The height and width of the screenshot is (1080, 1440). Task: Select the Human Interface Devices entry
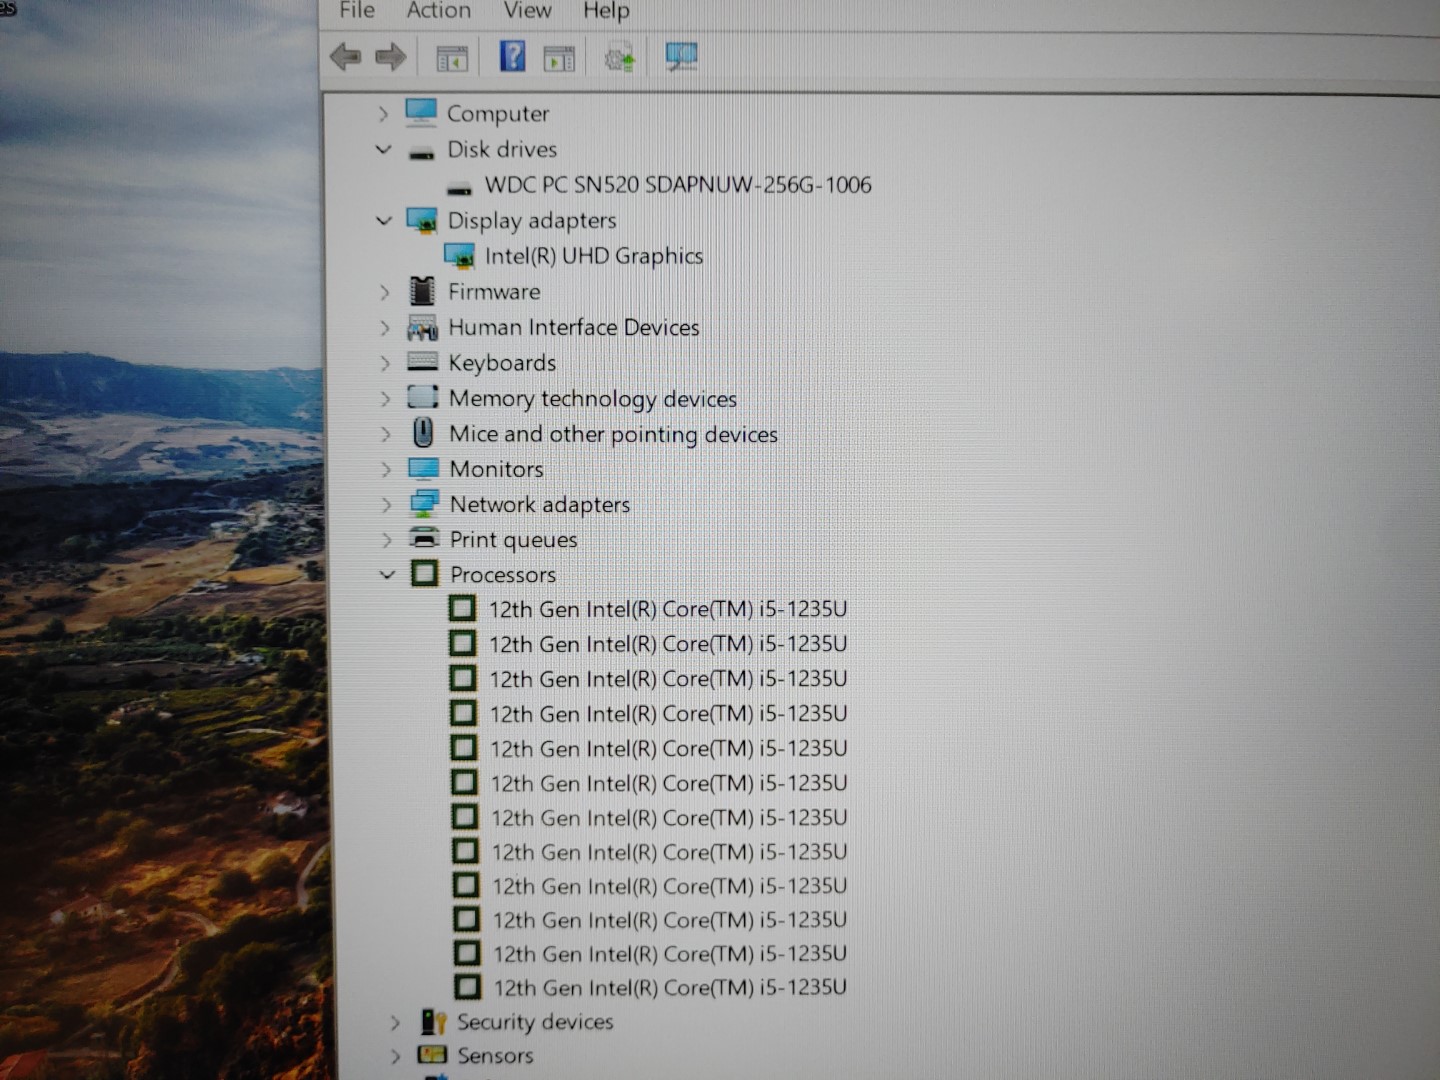click(573, 327)
